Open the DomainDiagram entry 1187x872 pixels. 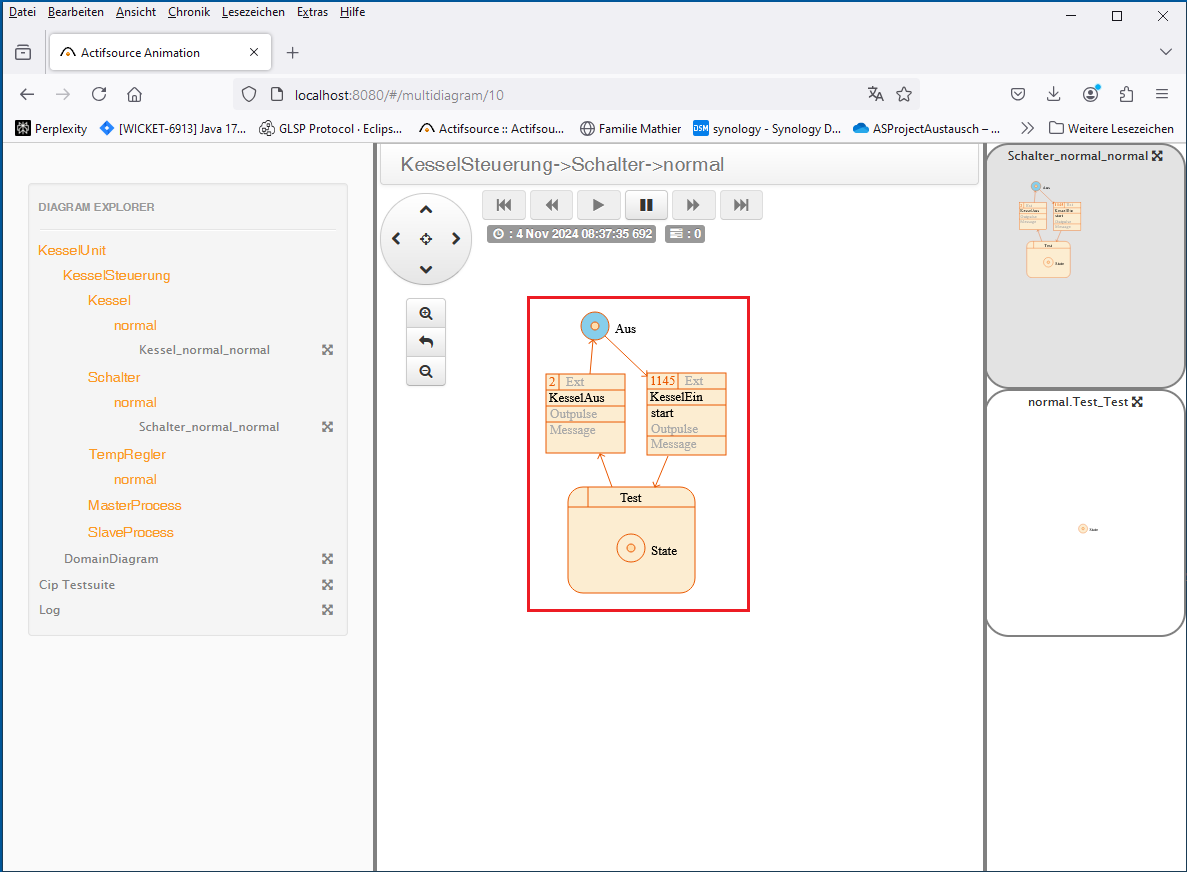pos(111,559)
